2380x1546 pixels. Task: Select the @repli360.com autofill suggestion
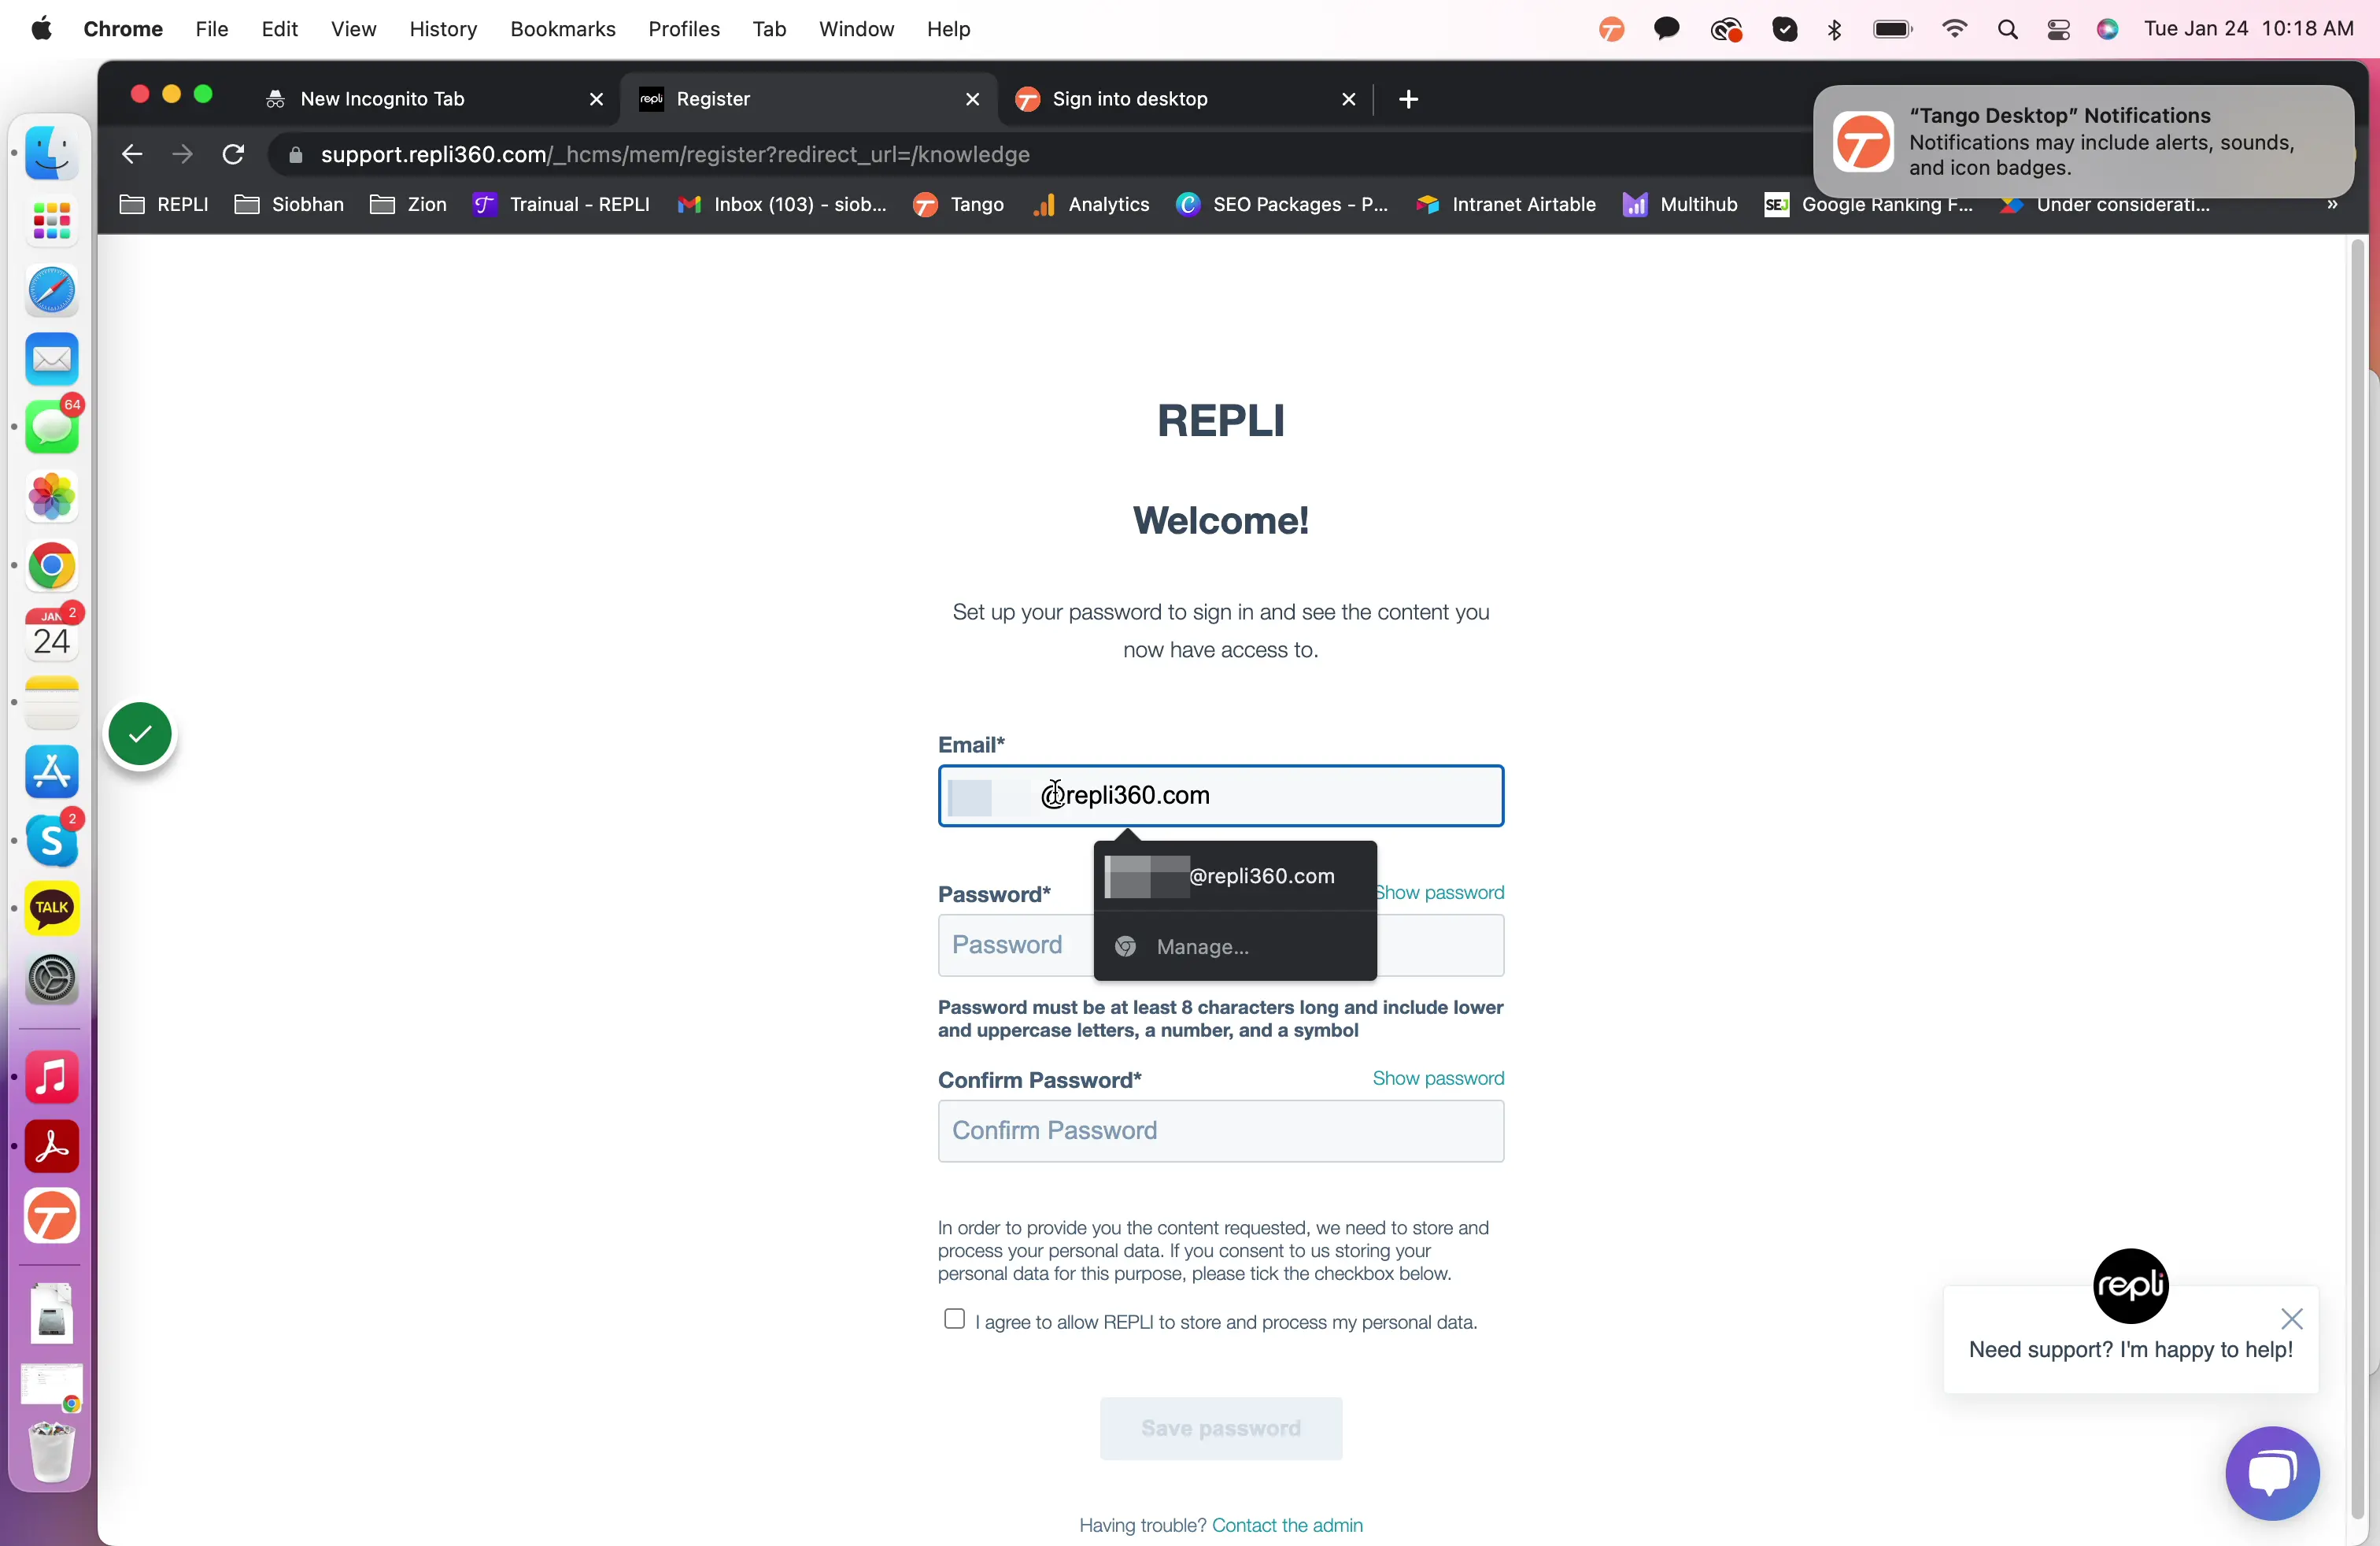point(1235,876)
